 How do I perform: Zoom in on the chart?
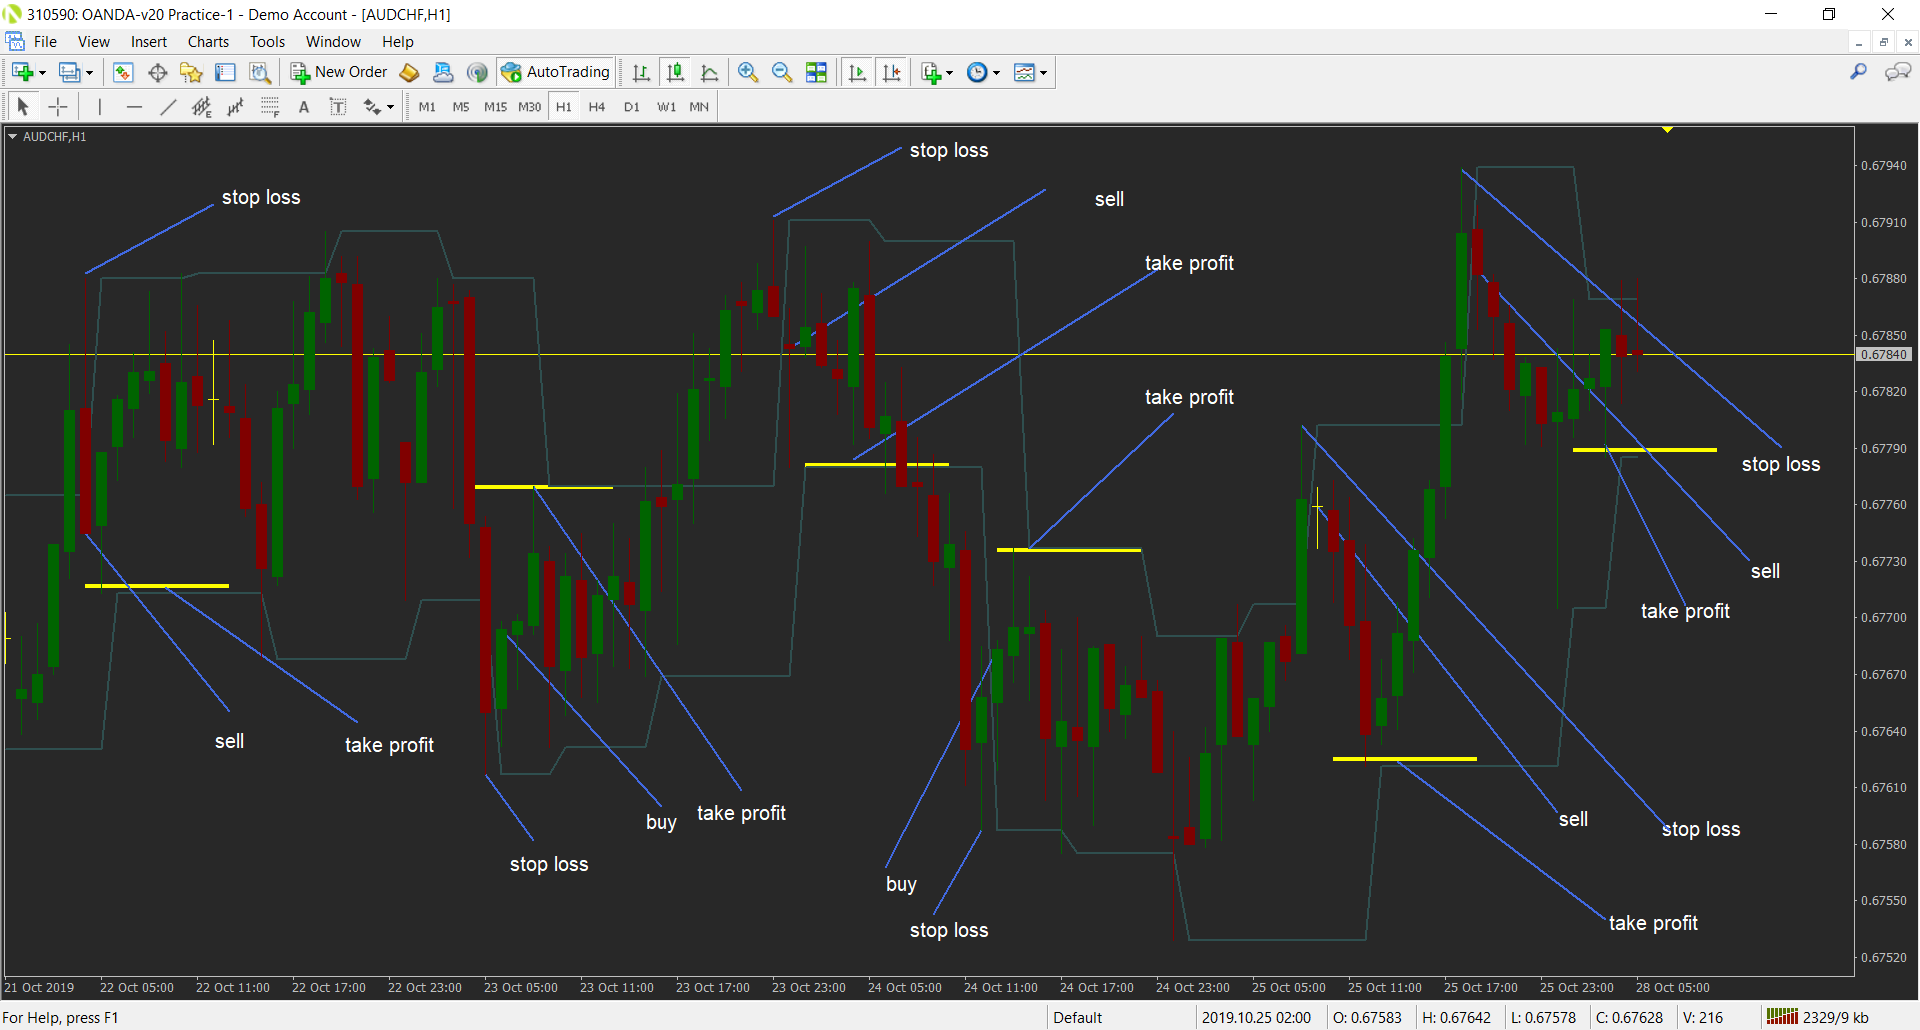748,72
